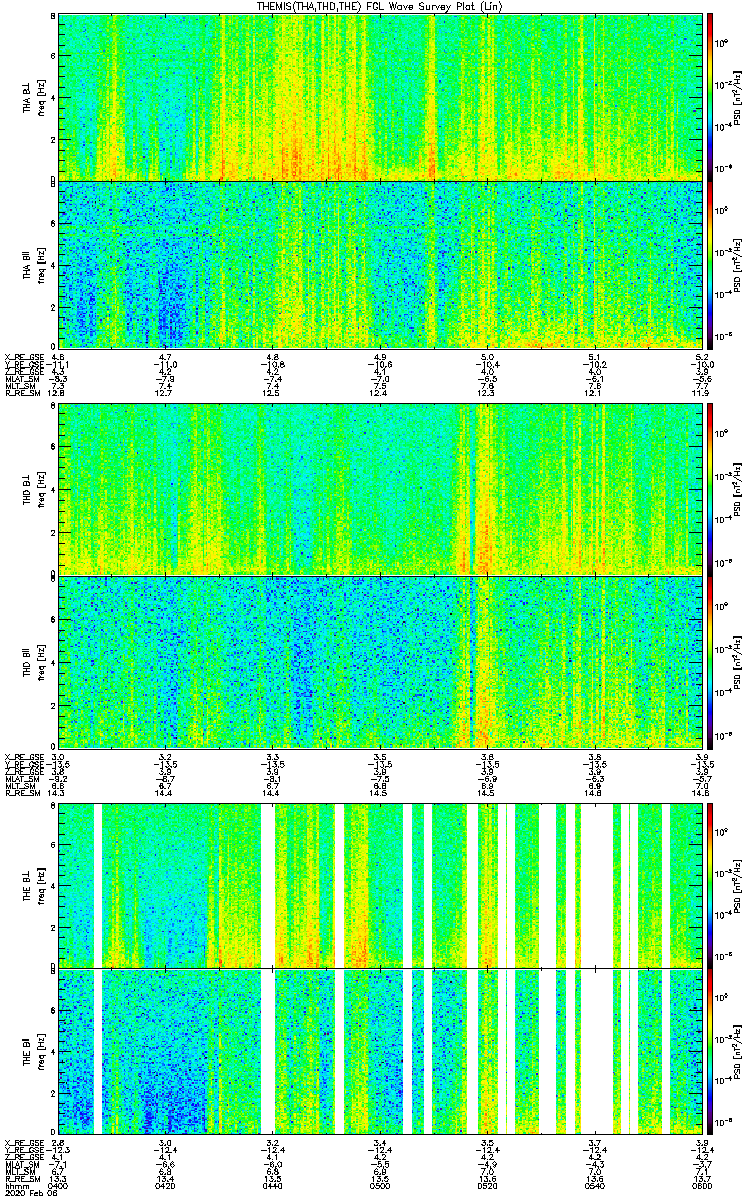Click the color bar beside the THA BL panel
The height and width of the screenshot is (1200, 750).
coord(710,96)
